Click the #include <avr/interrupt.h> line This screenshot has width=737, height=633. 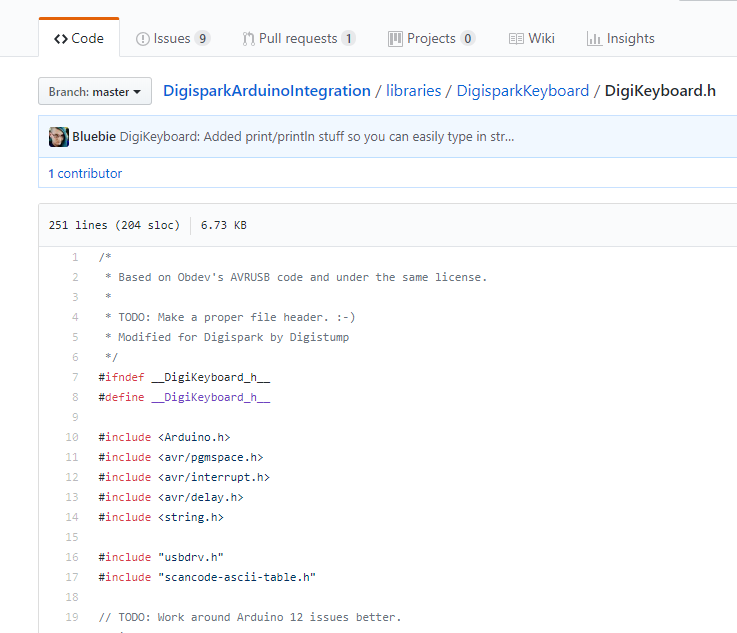184,477
